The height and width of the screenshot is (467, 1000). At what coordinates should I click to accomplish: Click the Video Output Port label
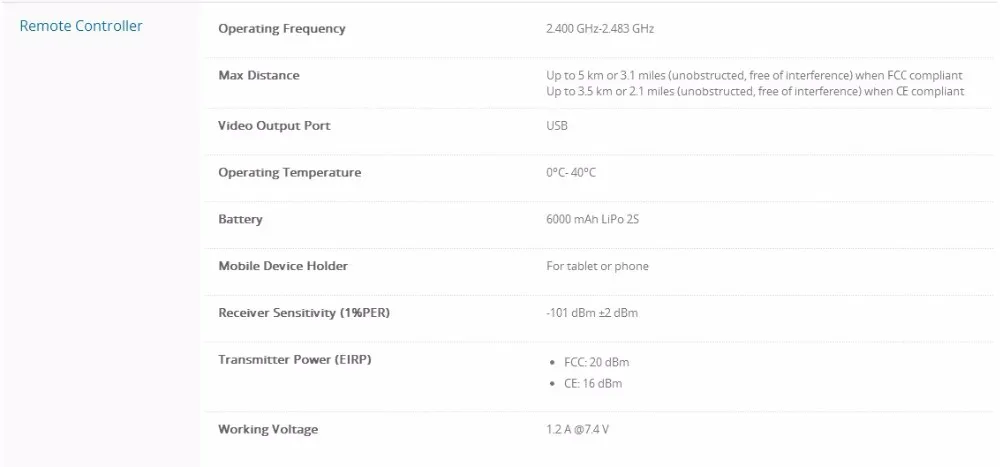pos(274,126)
